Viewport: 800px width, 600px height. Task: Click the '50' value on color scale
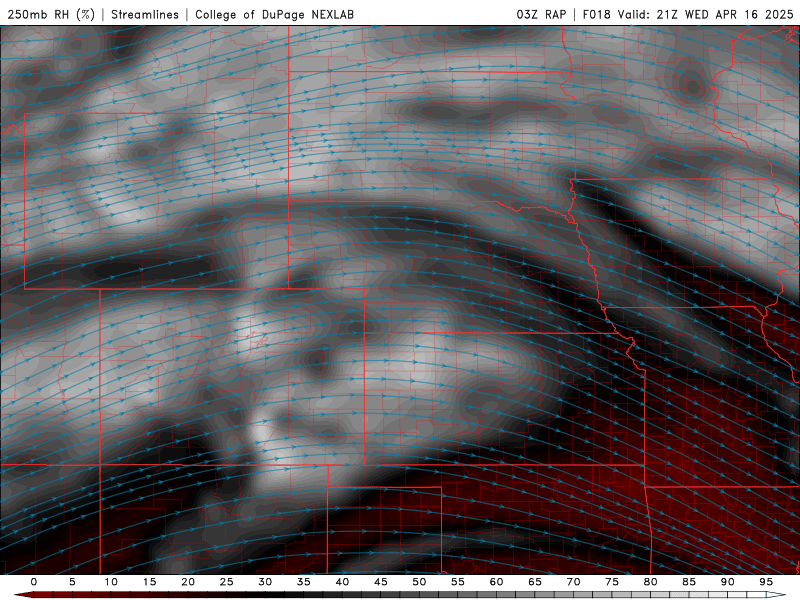click(419, 582)
